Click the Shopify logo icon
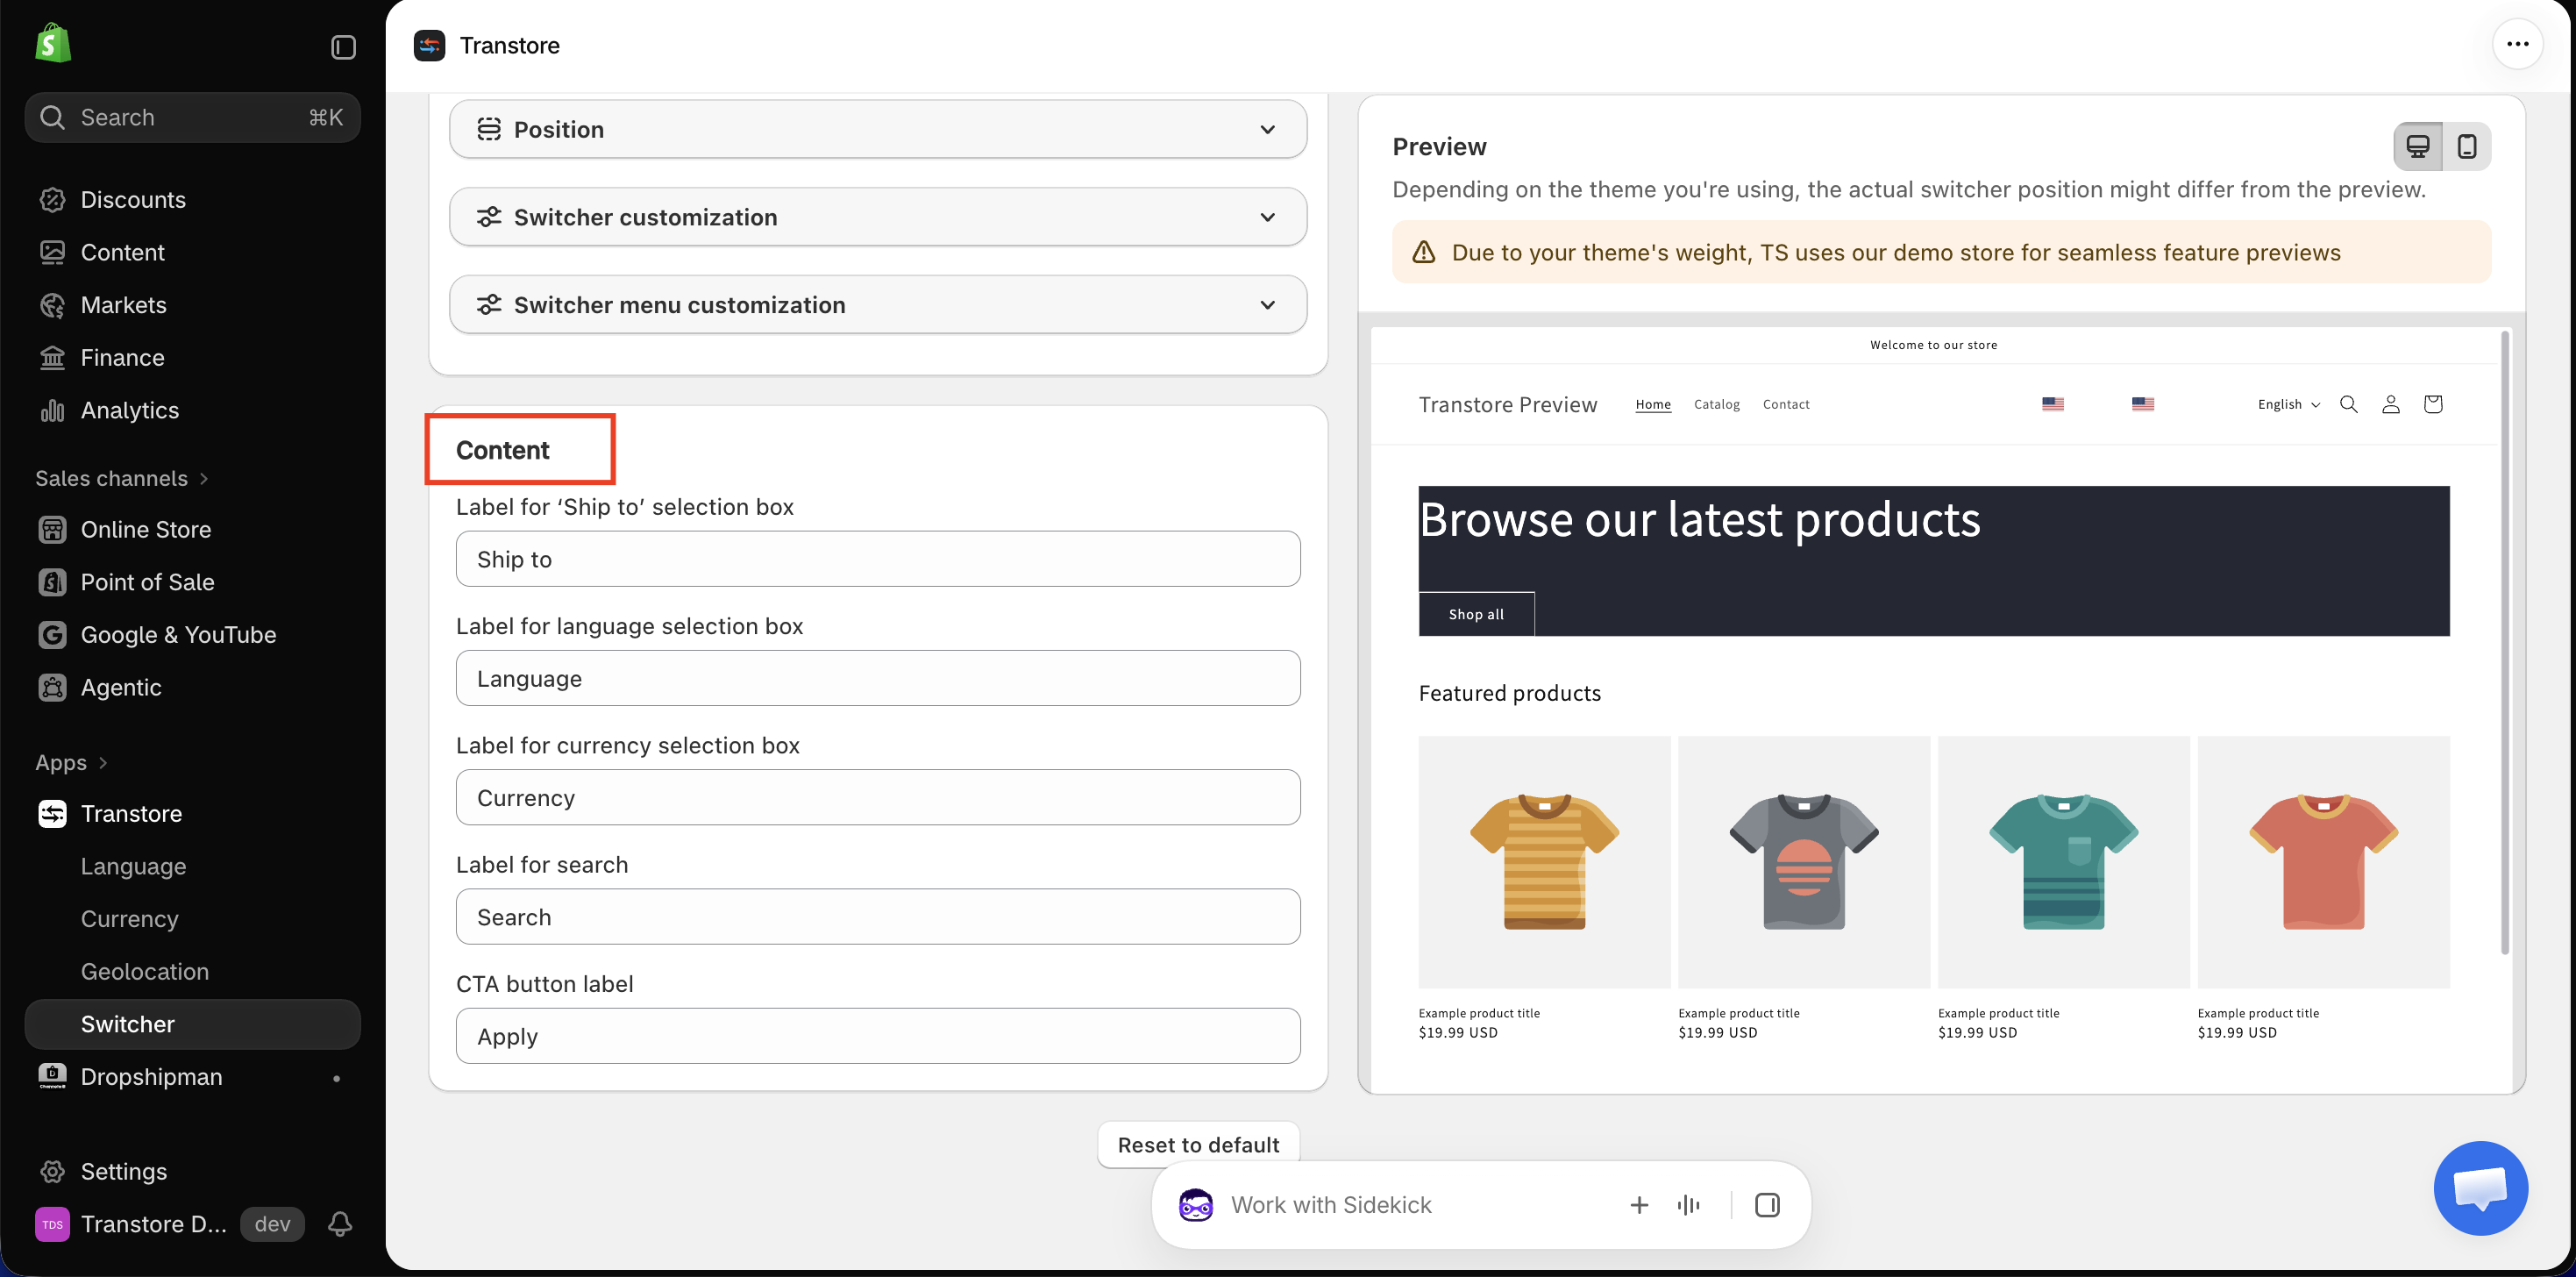The image size is (2576, 1277). 53,44
